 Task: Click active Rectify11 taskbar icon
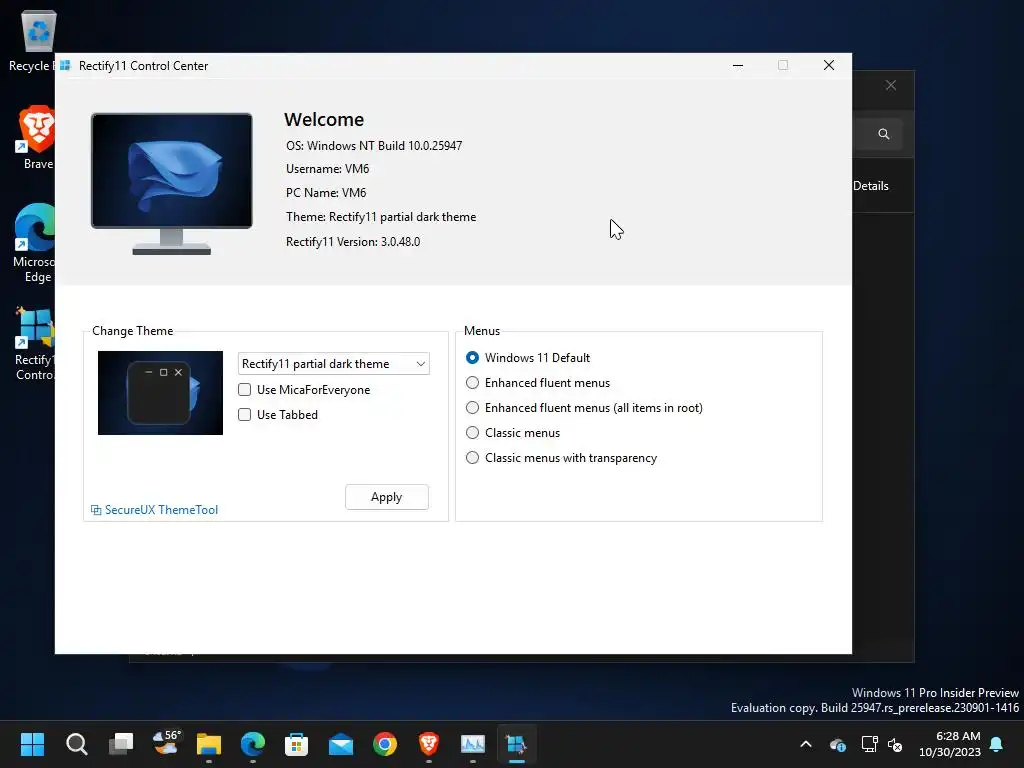tap(517, 744)
